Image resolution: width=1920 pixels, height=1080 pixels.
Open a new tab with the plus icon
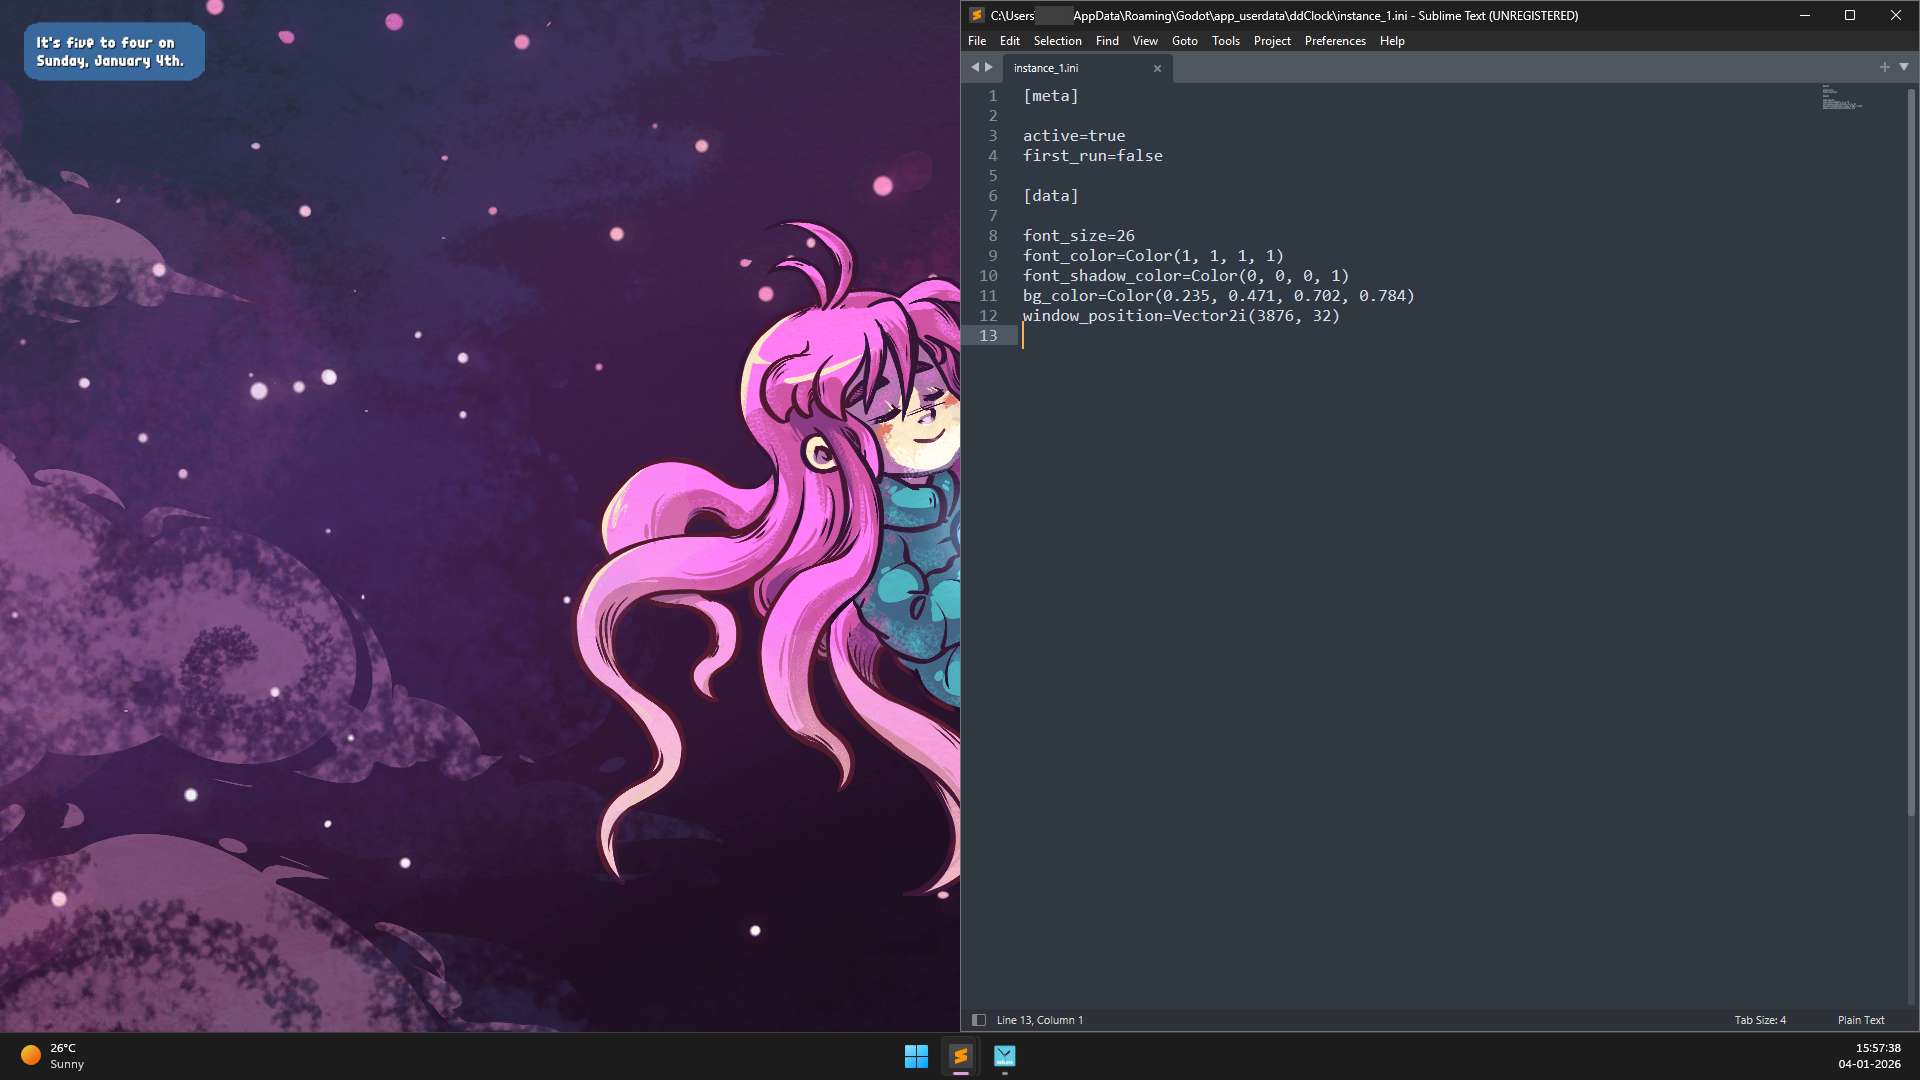1884,67
